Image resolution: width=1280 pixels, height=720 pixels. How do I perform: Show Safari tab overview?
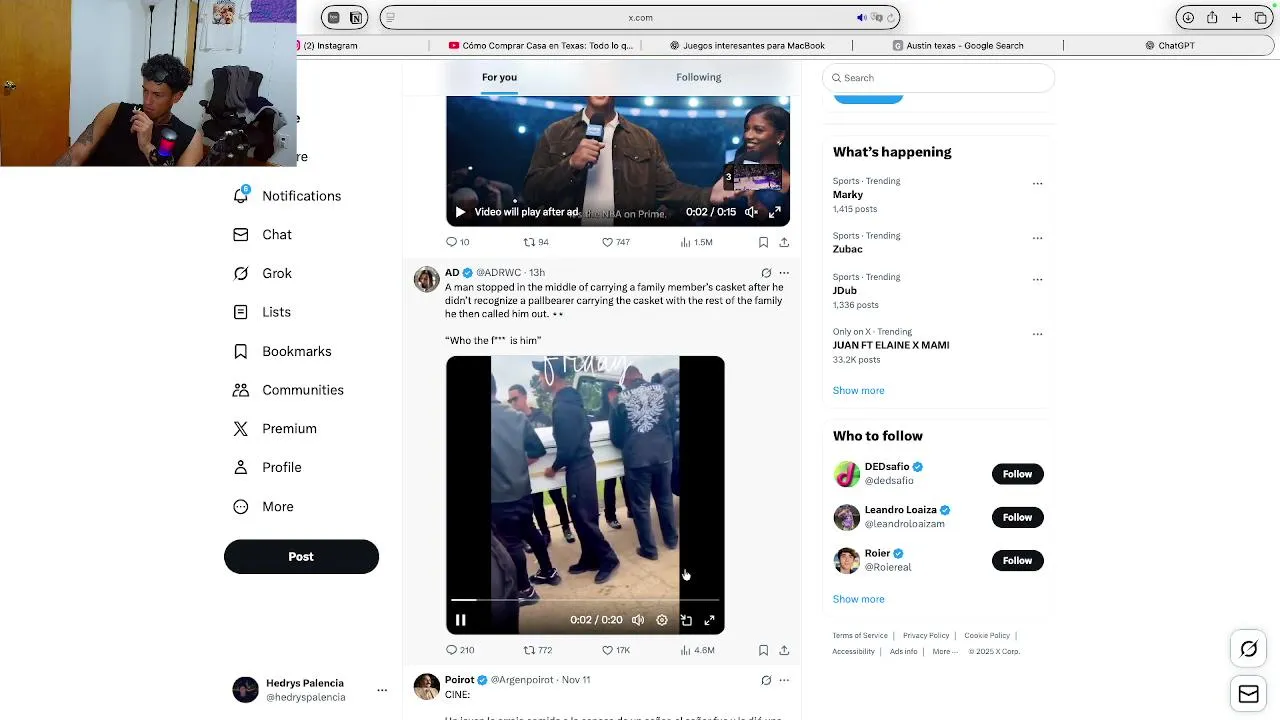[x=1260, y=17]
